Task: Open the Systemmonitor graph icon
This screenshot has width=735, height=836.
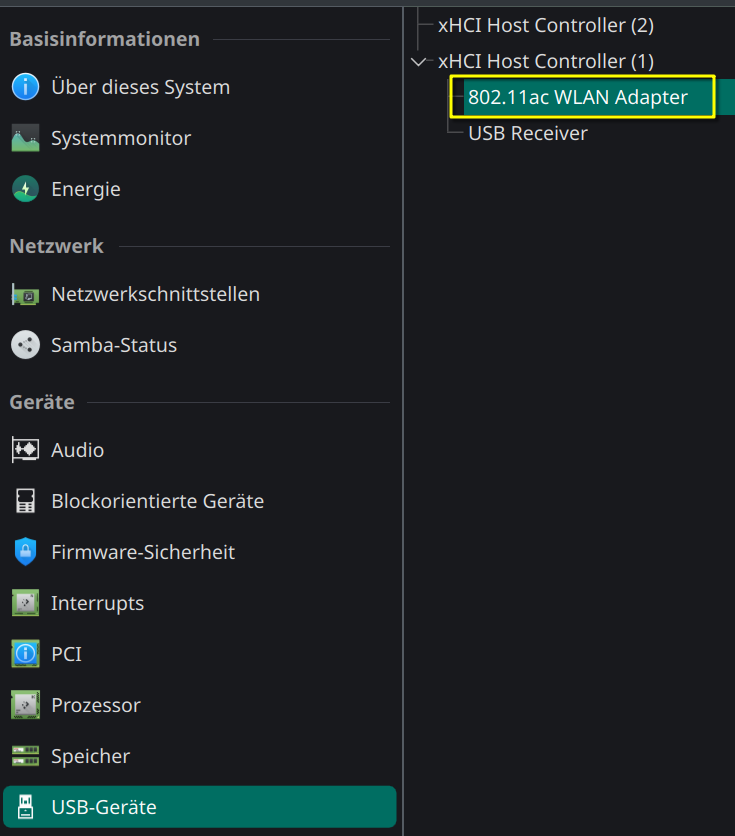Action: [25, 138]
